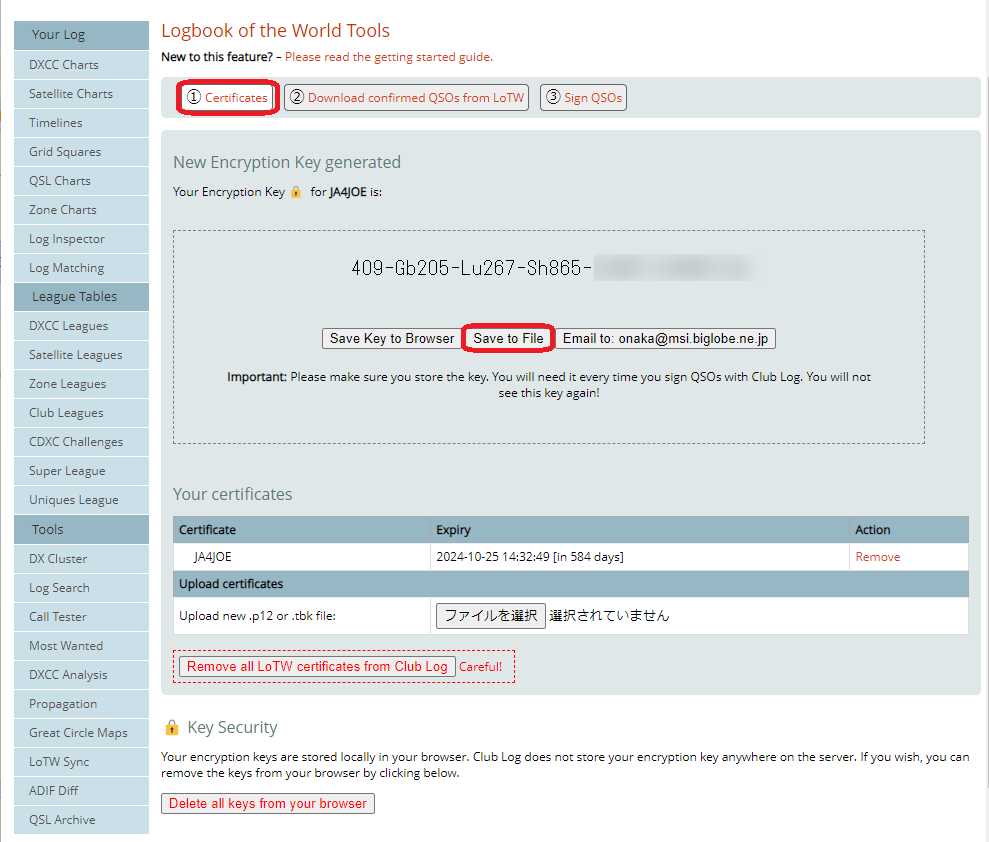Email the key to onaka@msi.biglobe.ne.jp
This screenshot has width=989, height=842.
click(665, 338)
